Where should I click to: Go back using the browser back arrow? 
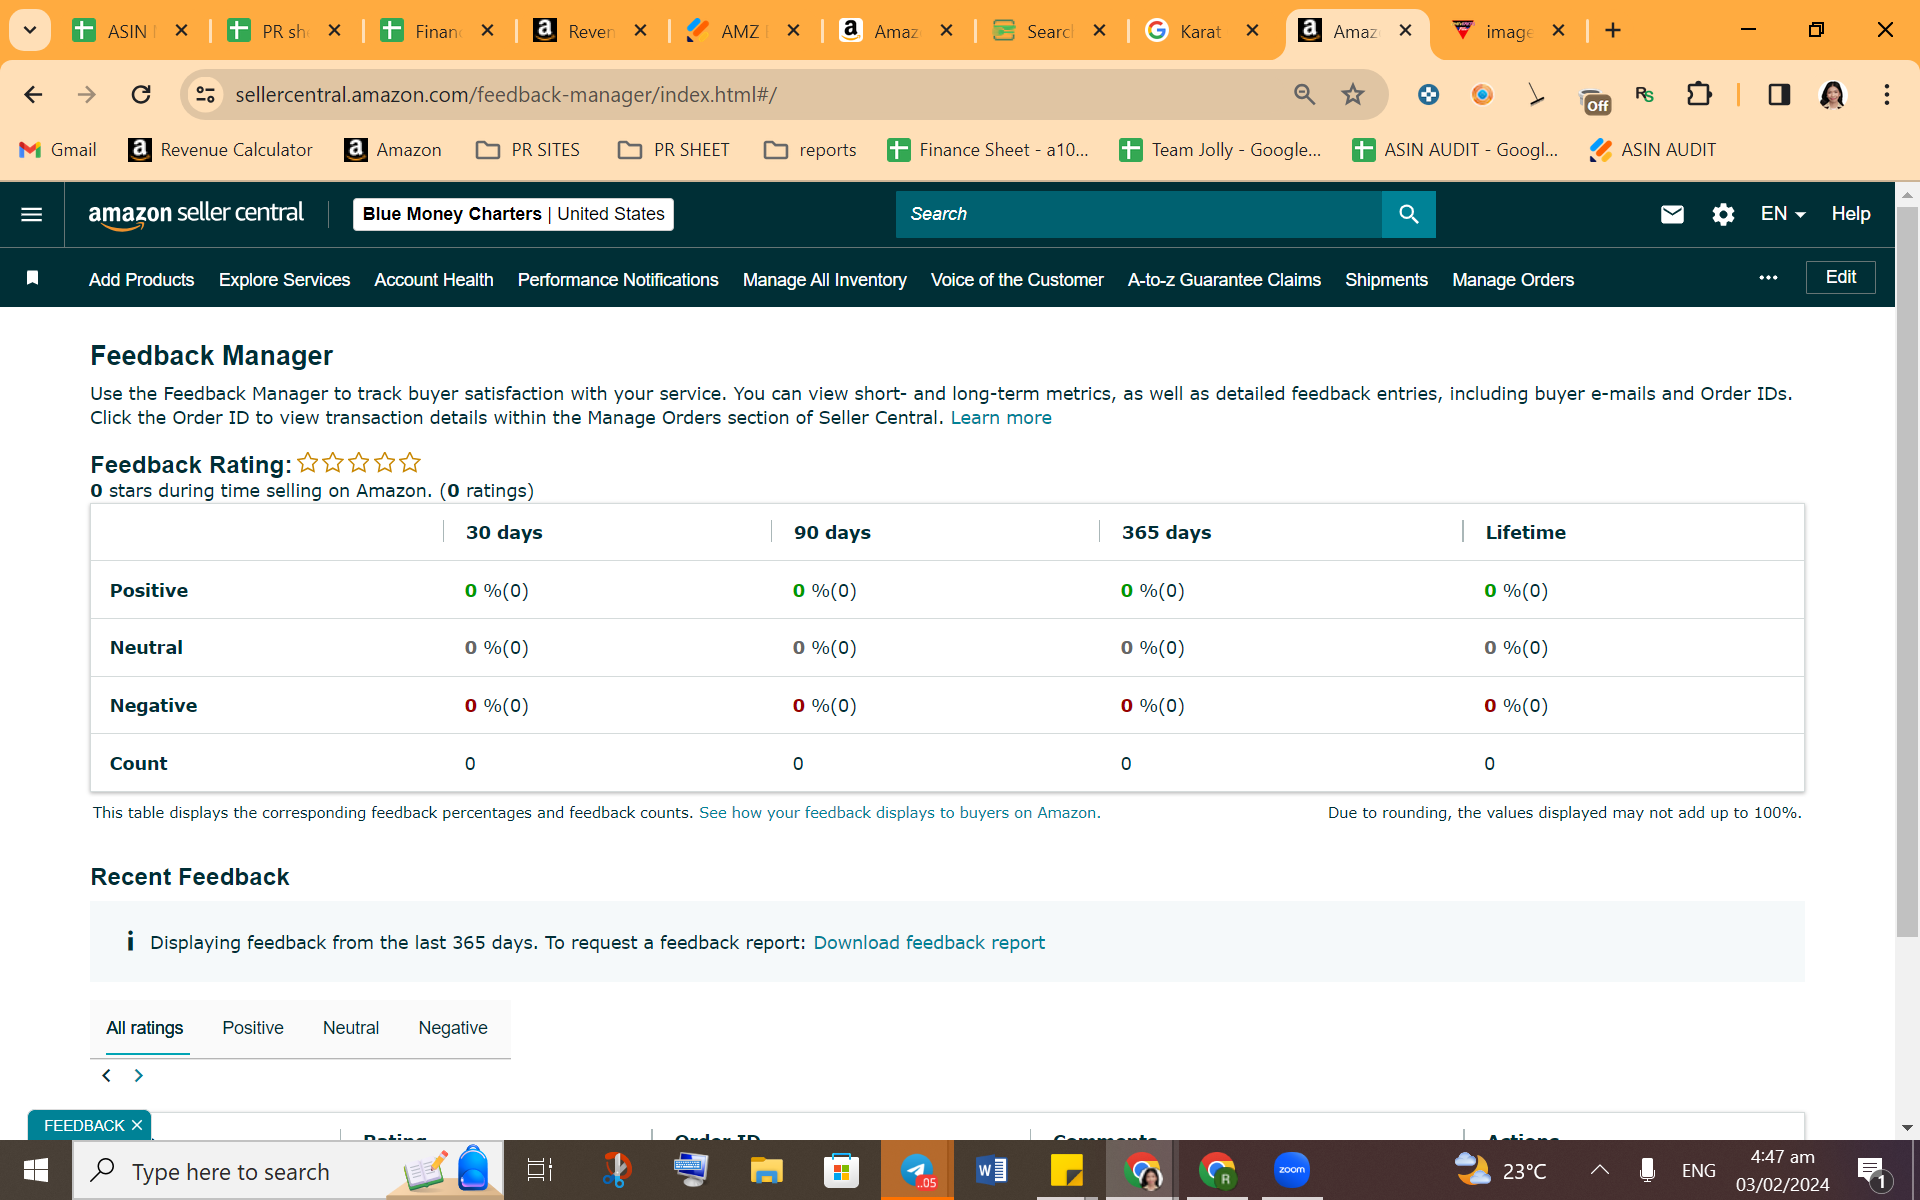[x=33, y=94]
